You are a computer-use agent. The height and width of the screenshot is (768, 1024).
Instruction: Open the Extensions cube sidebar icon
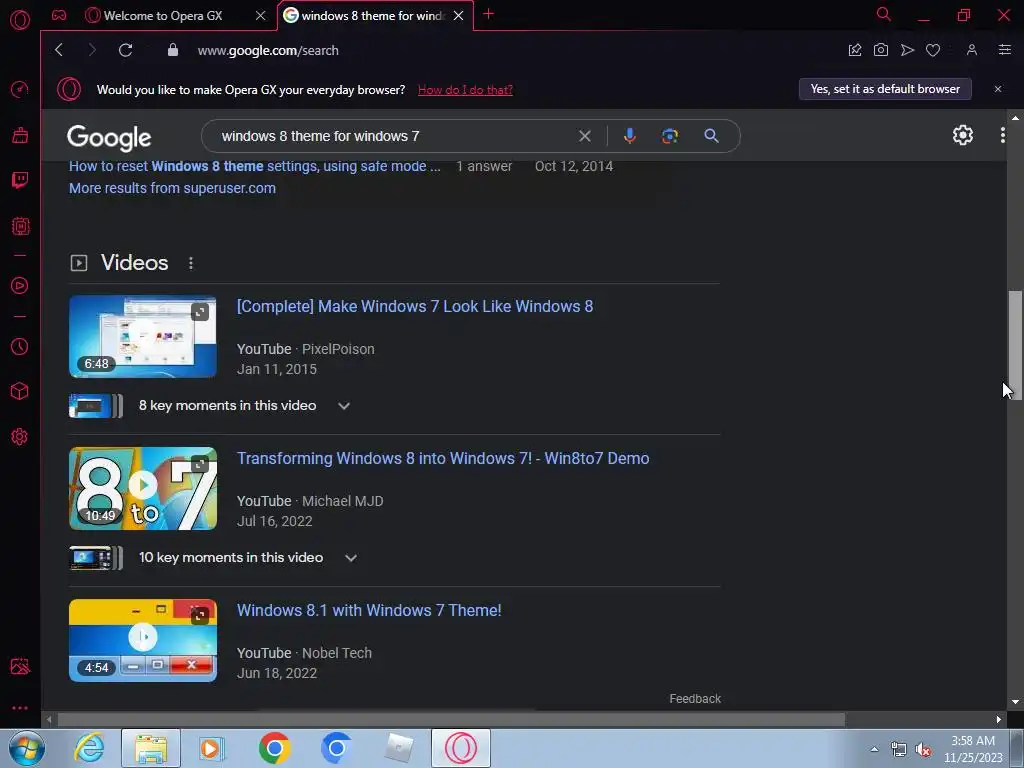click(20, 391)
